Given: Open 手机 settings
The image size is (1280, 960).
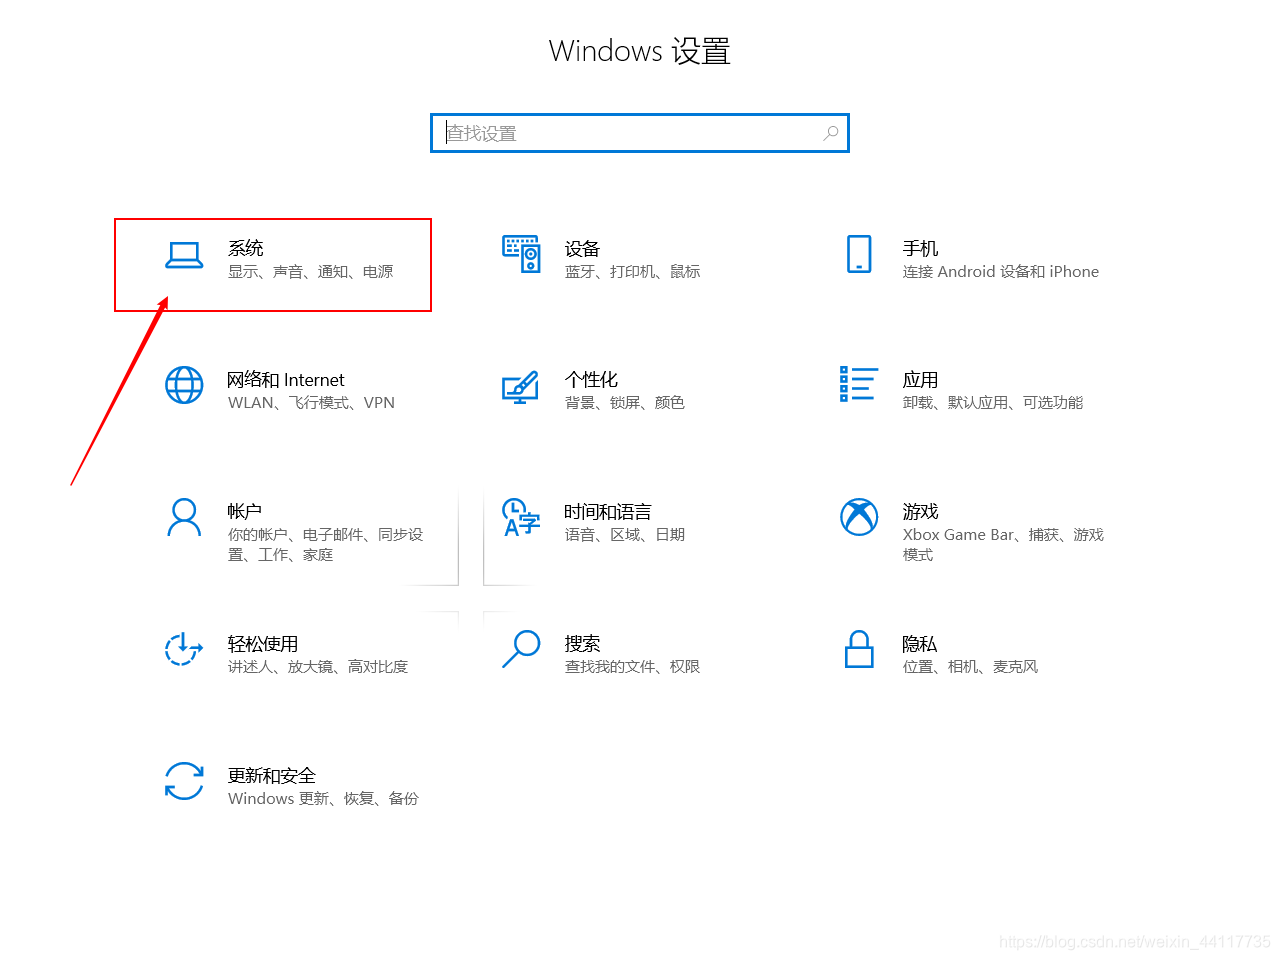Looking at the screenshot, I should click(x=858, y=255).
